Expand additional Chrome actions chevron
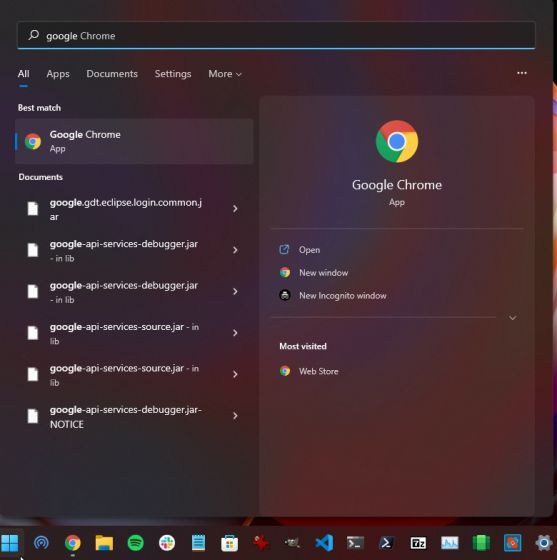Viewport: 557px width, 560px height. coord(512,318)
